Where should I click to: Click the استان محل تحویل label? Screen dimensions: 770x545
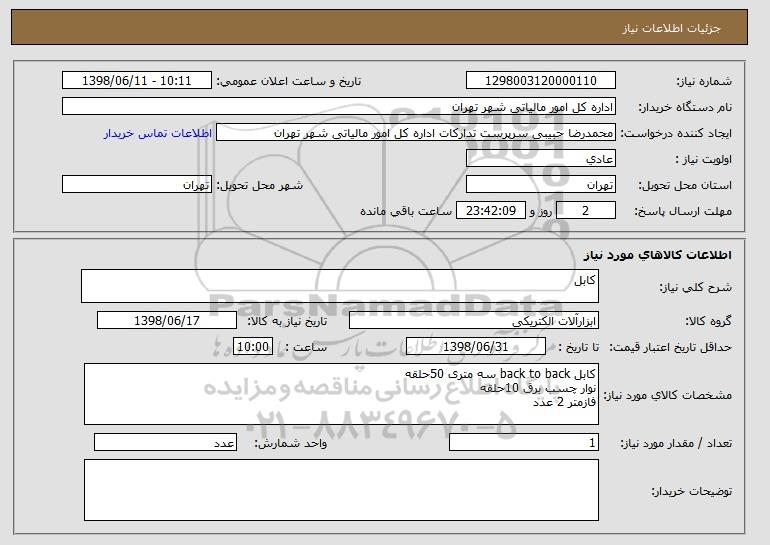pyautogui.click(x=685, y=185)
